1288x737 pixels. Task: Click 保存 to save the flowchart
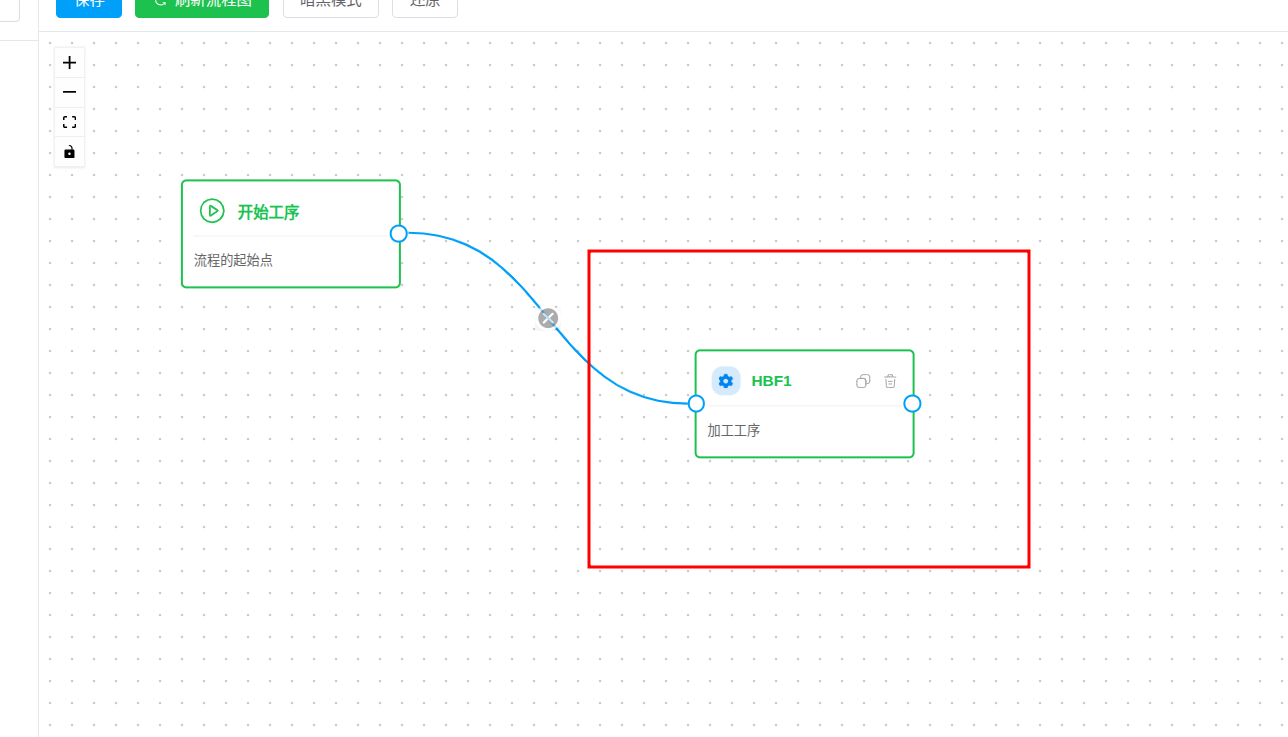(88, 4)
